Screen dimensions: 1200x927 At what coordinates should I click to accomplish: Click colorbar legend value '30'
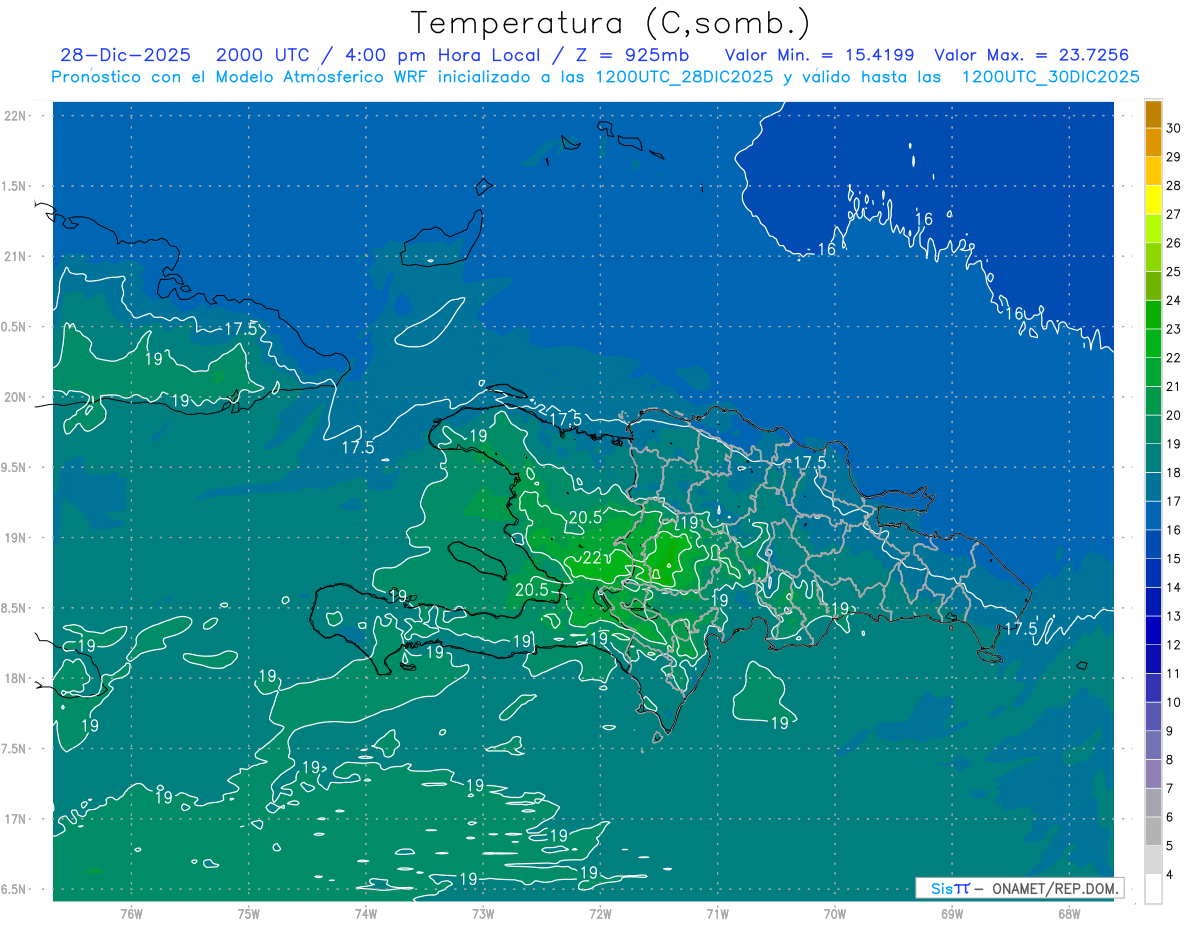(1174, 128)
